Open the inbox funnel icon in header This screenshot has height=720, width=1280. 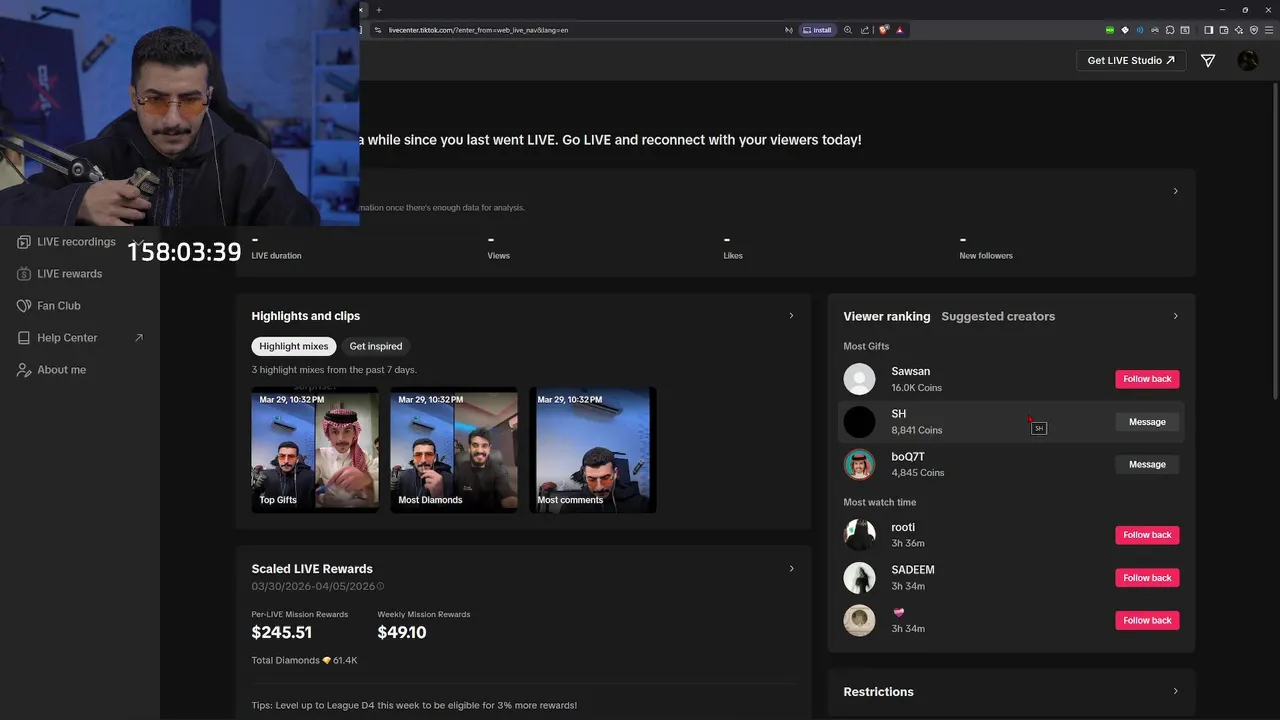(x=1208, y=61)
